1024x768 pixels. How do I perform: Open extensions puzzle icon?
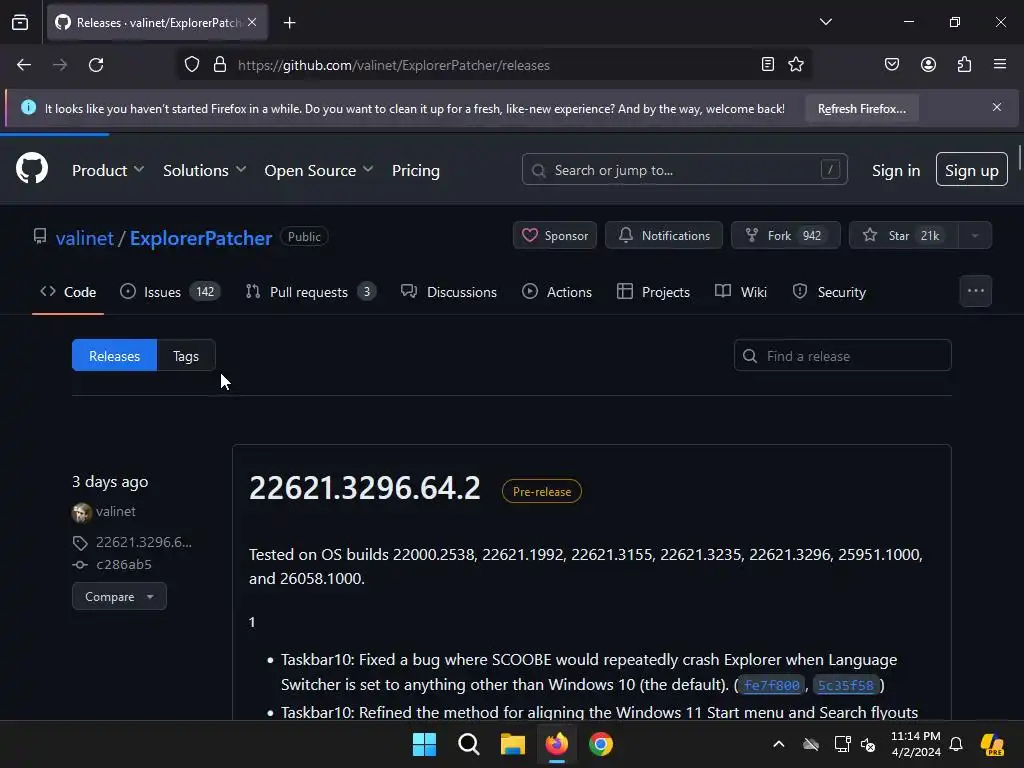coord(964,64)
